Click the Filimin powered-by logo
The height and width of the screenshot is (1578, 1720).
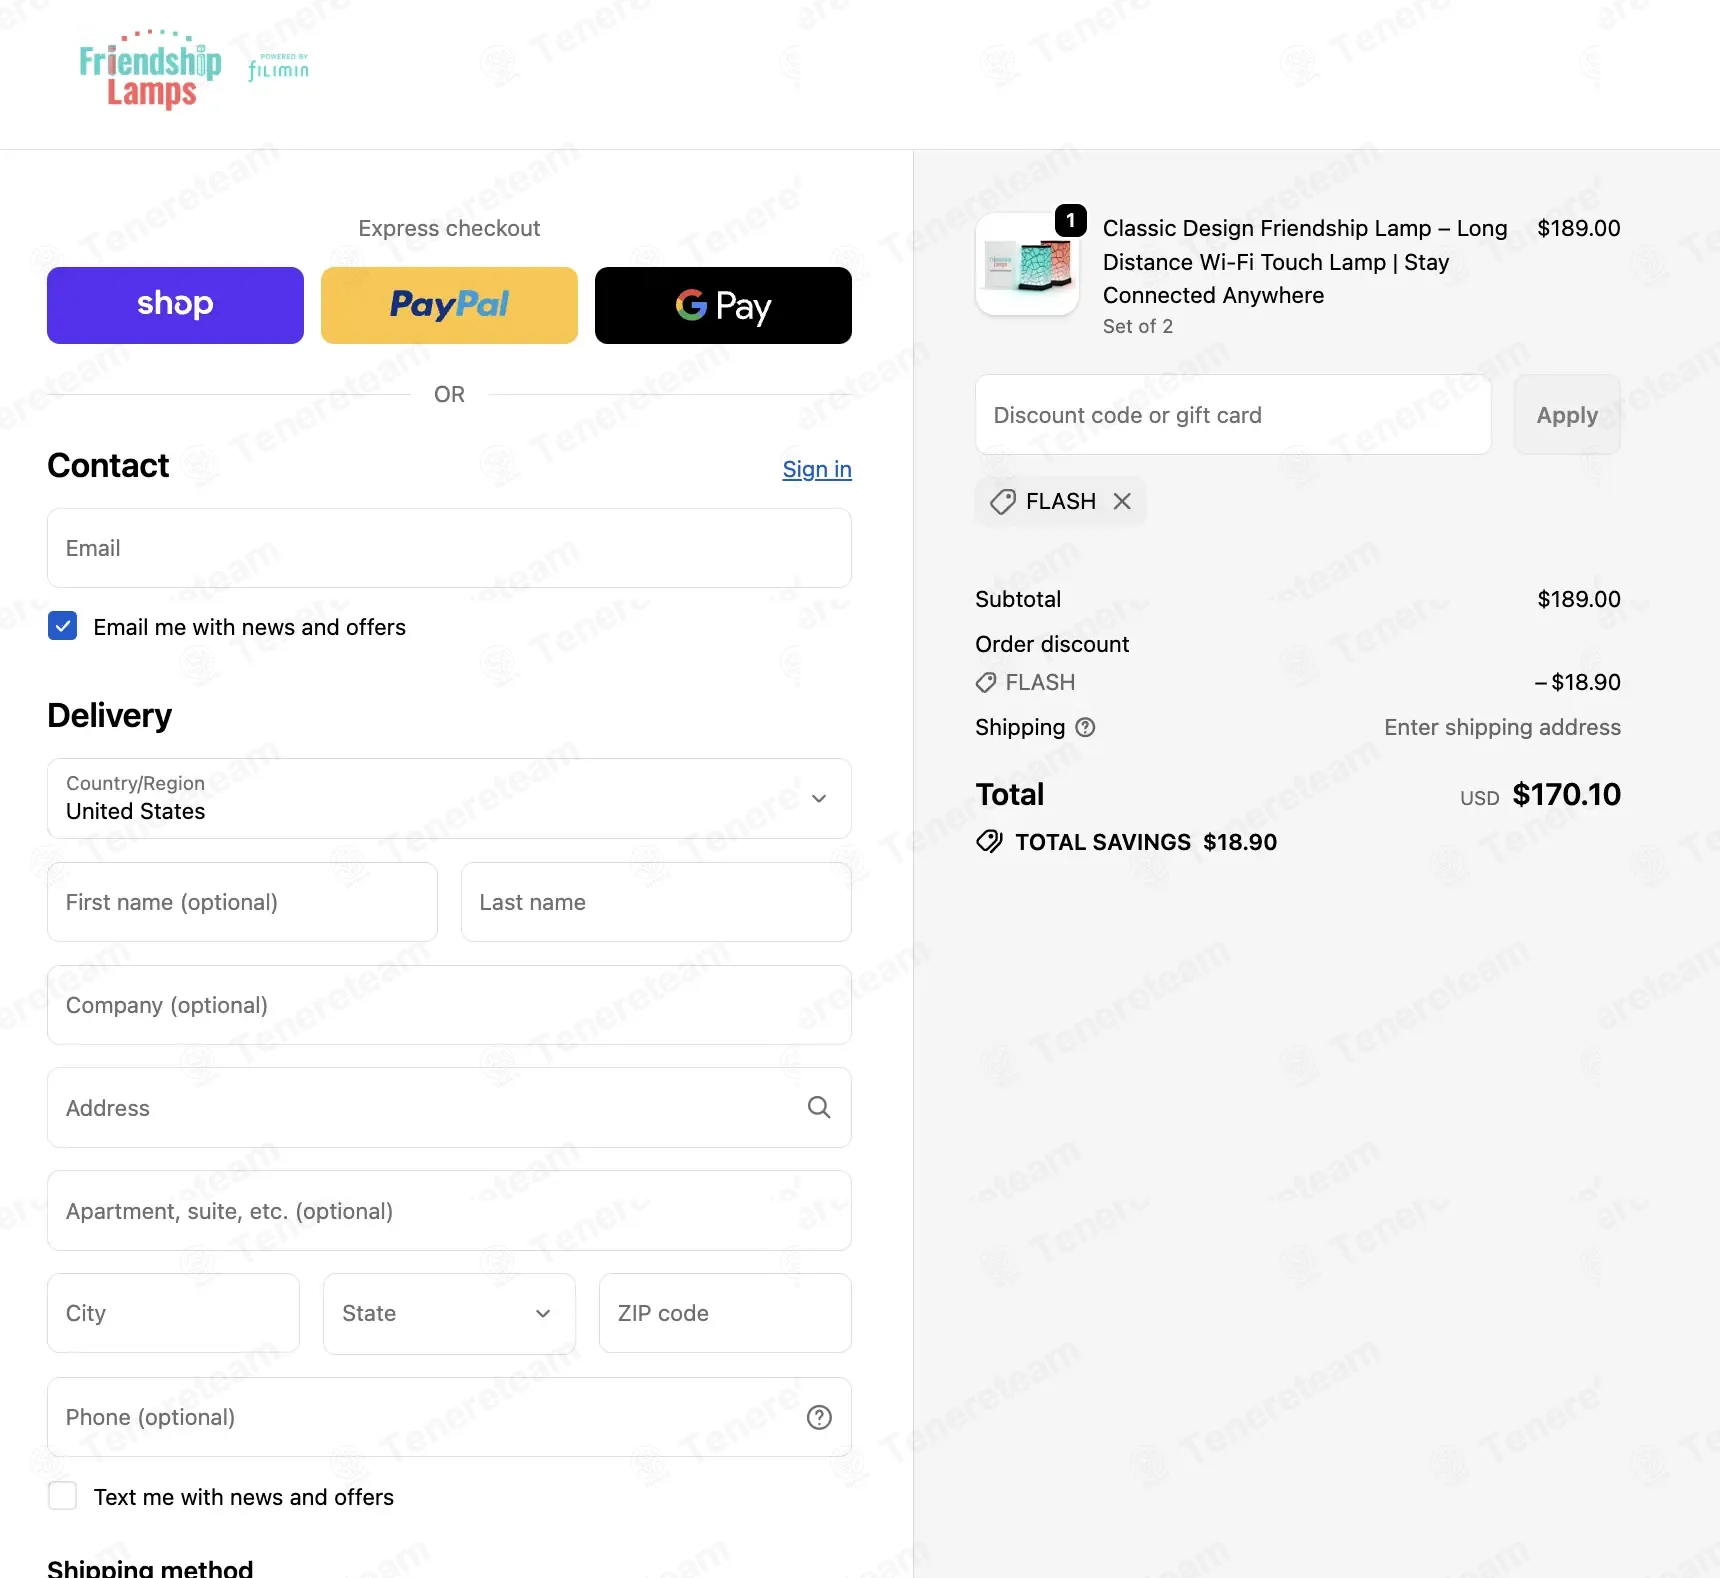[279, 67]
